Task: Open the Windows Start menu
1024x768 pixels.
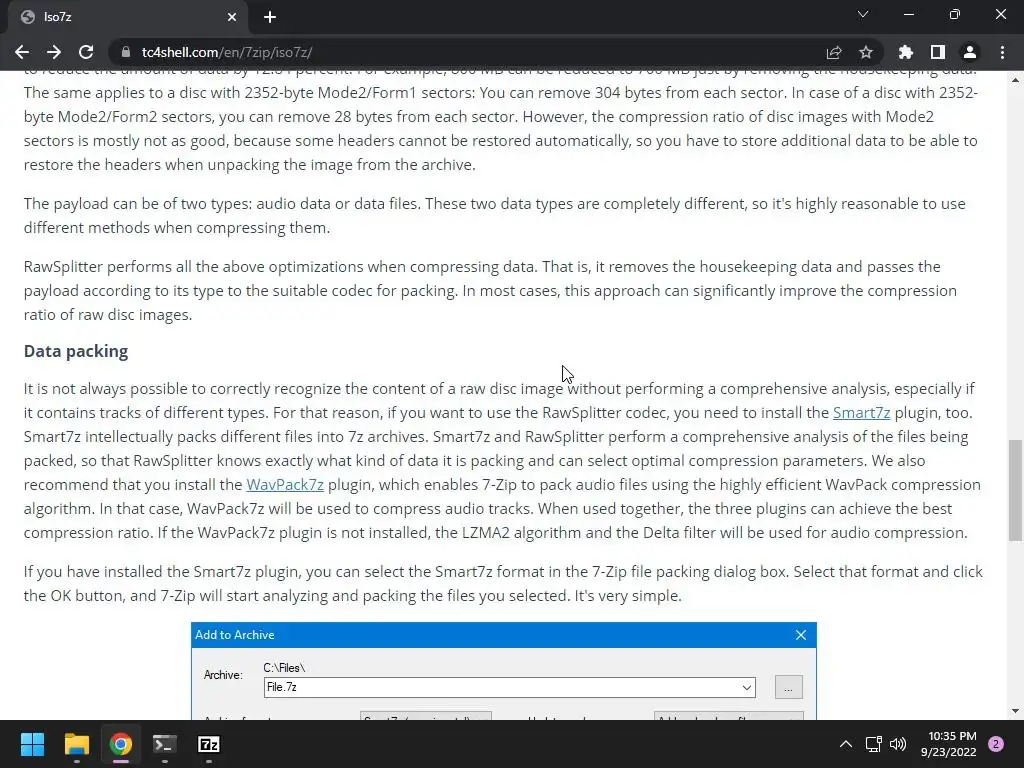Action: tap(32, 744)
